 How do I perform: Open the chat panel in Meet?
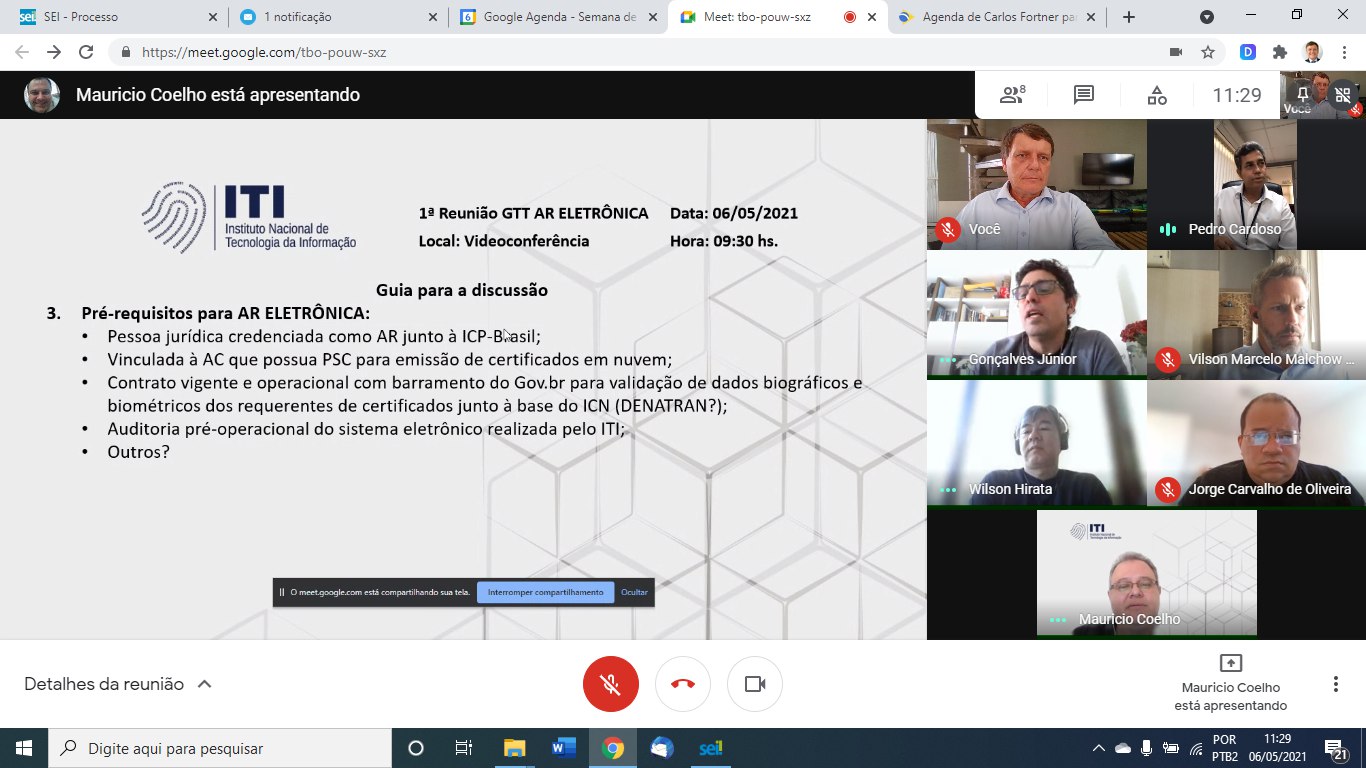coord(1083,95)
